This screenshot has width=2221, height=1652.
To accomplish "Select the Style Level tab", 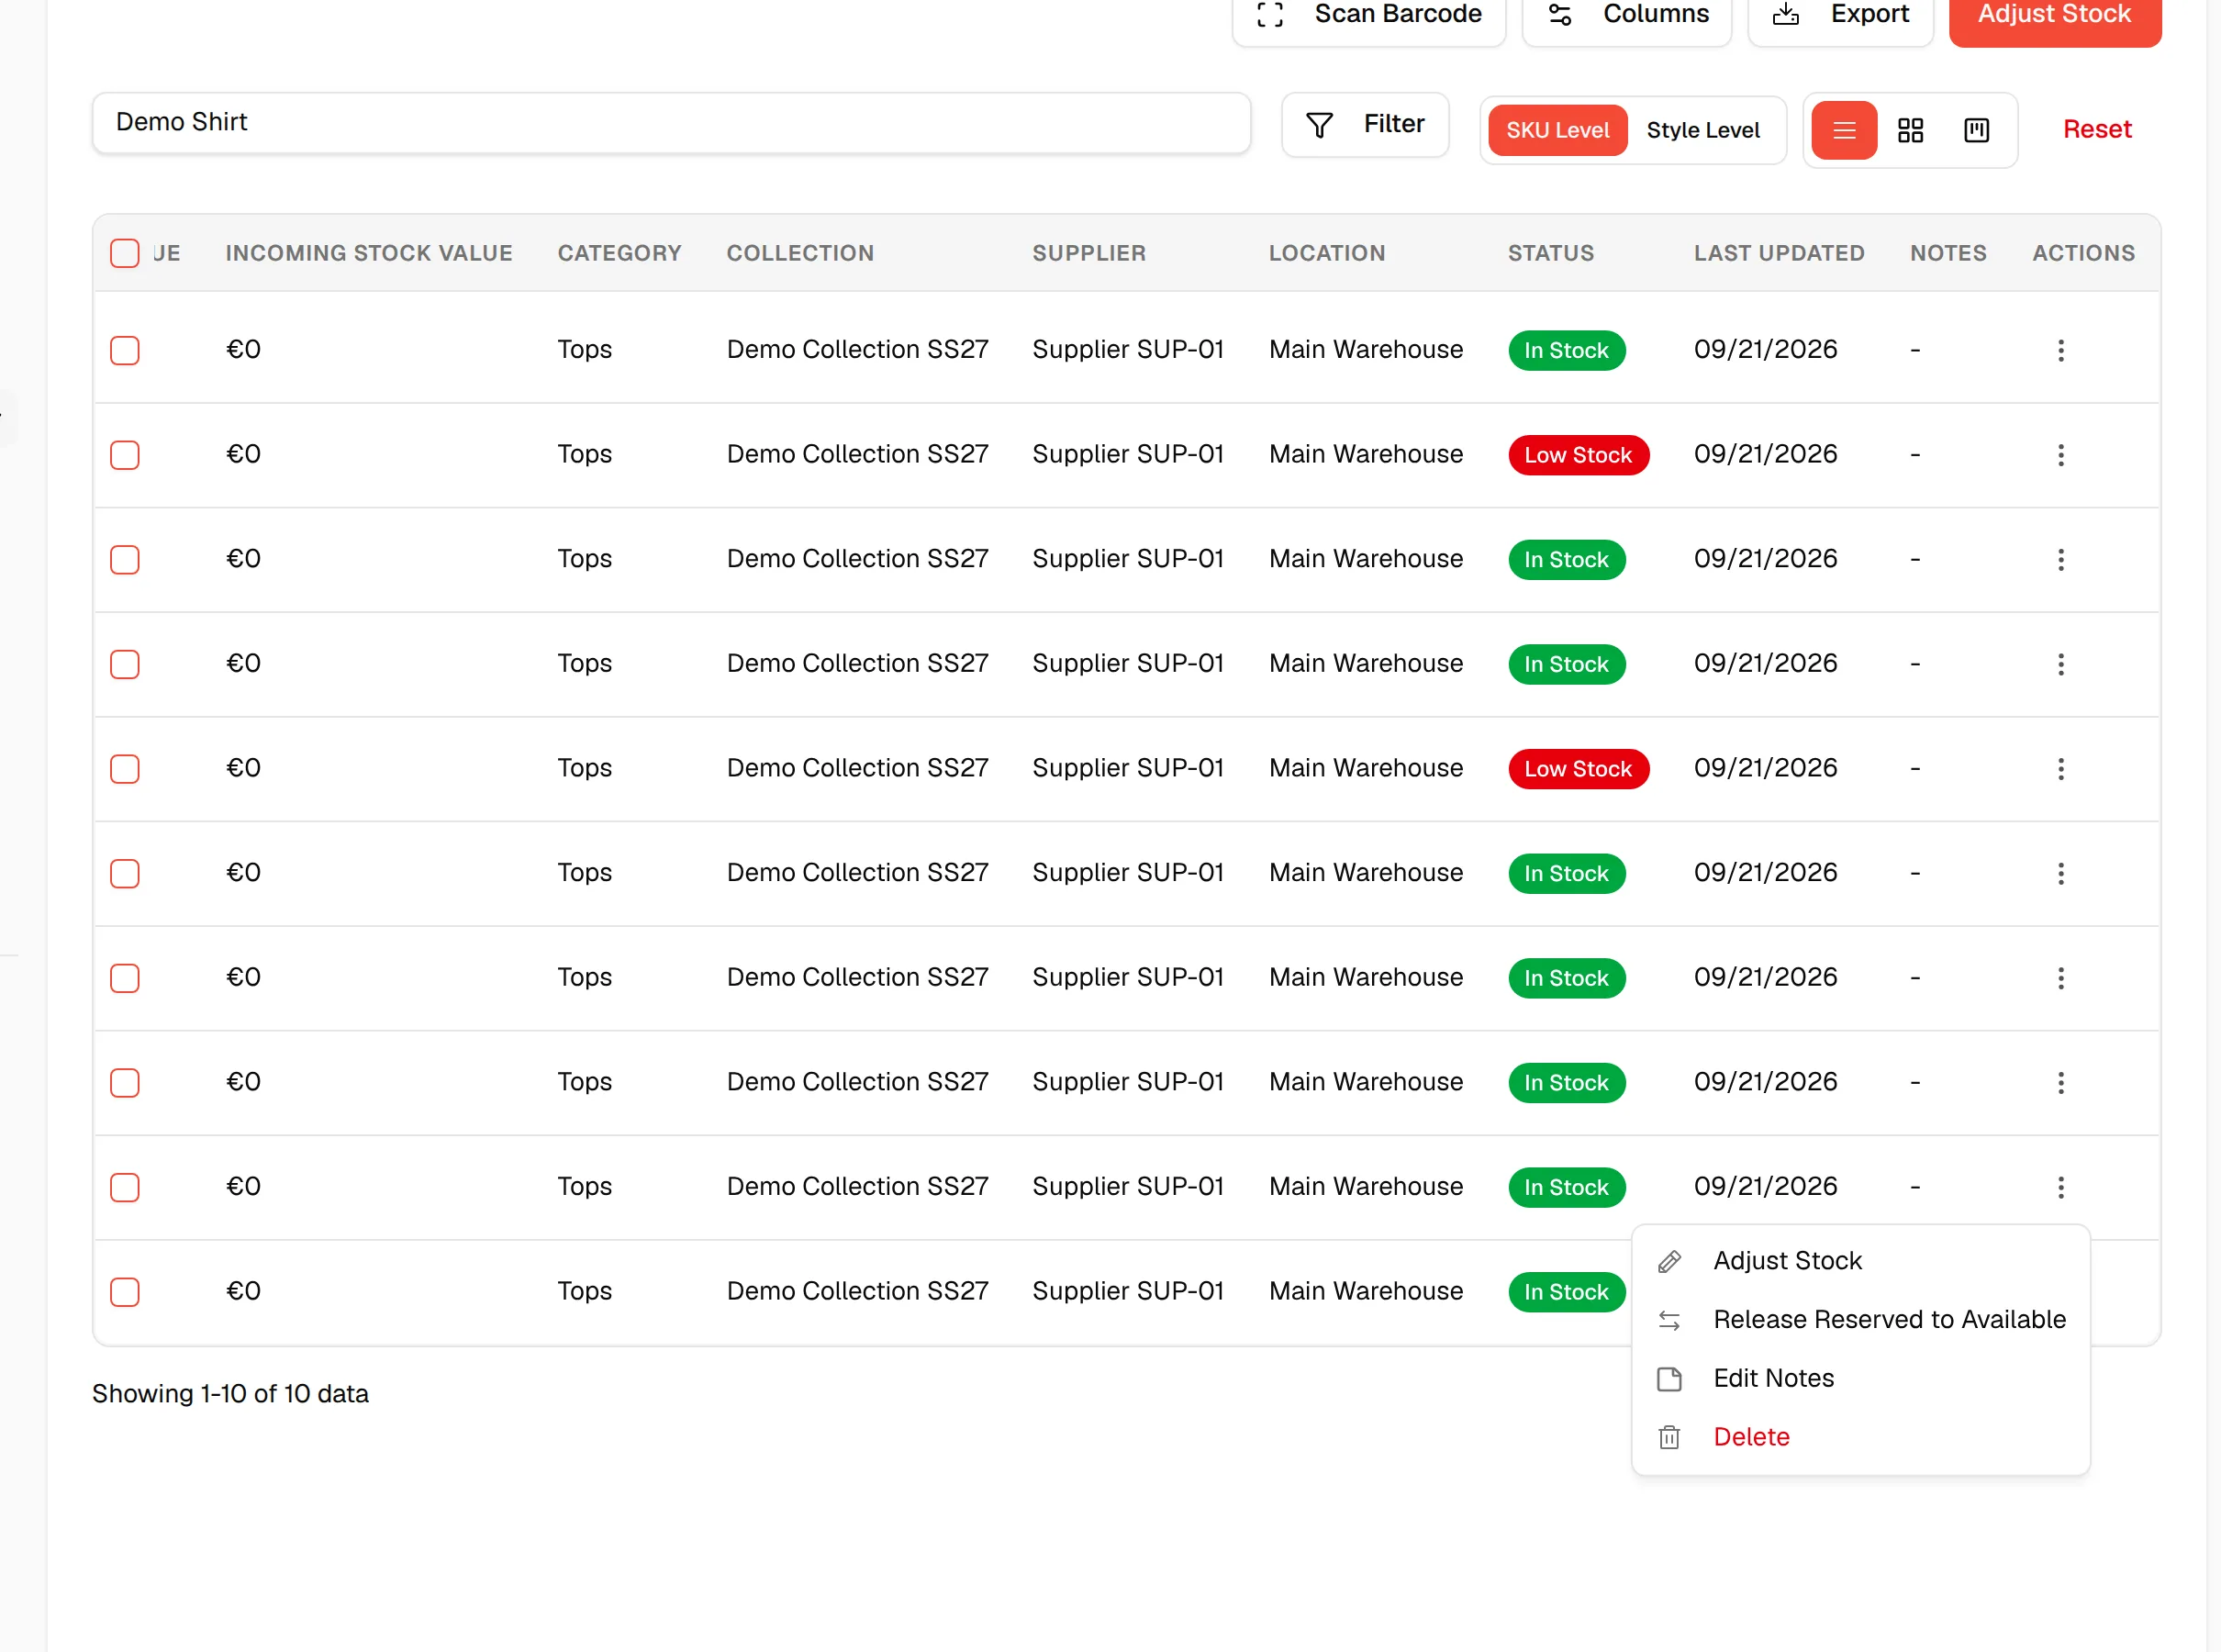I will [1703, 130].
